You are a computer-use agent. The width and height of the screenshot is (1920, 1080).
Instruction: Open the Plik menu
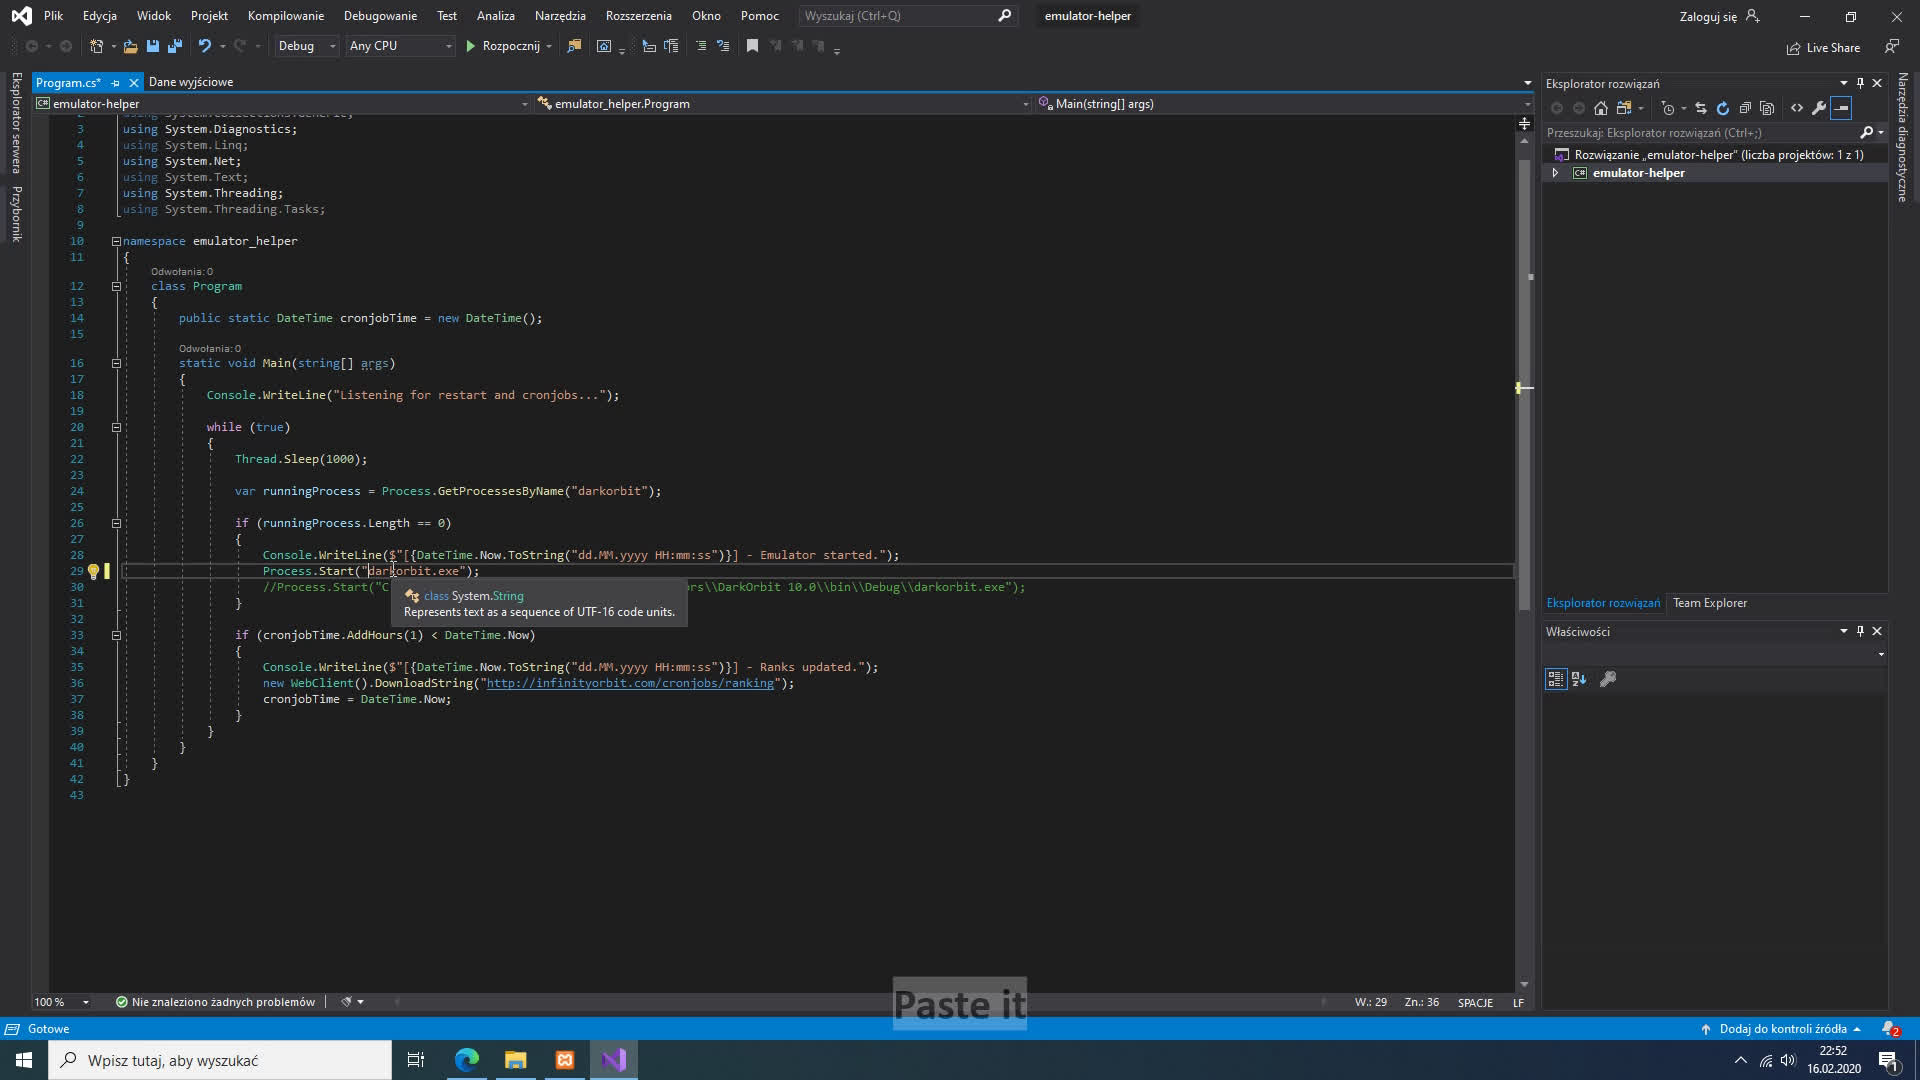tap(54, 16)
